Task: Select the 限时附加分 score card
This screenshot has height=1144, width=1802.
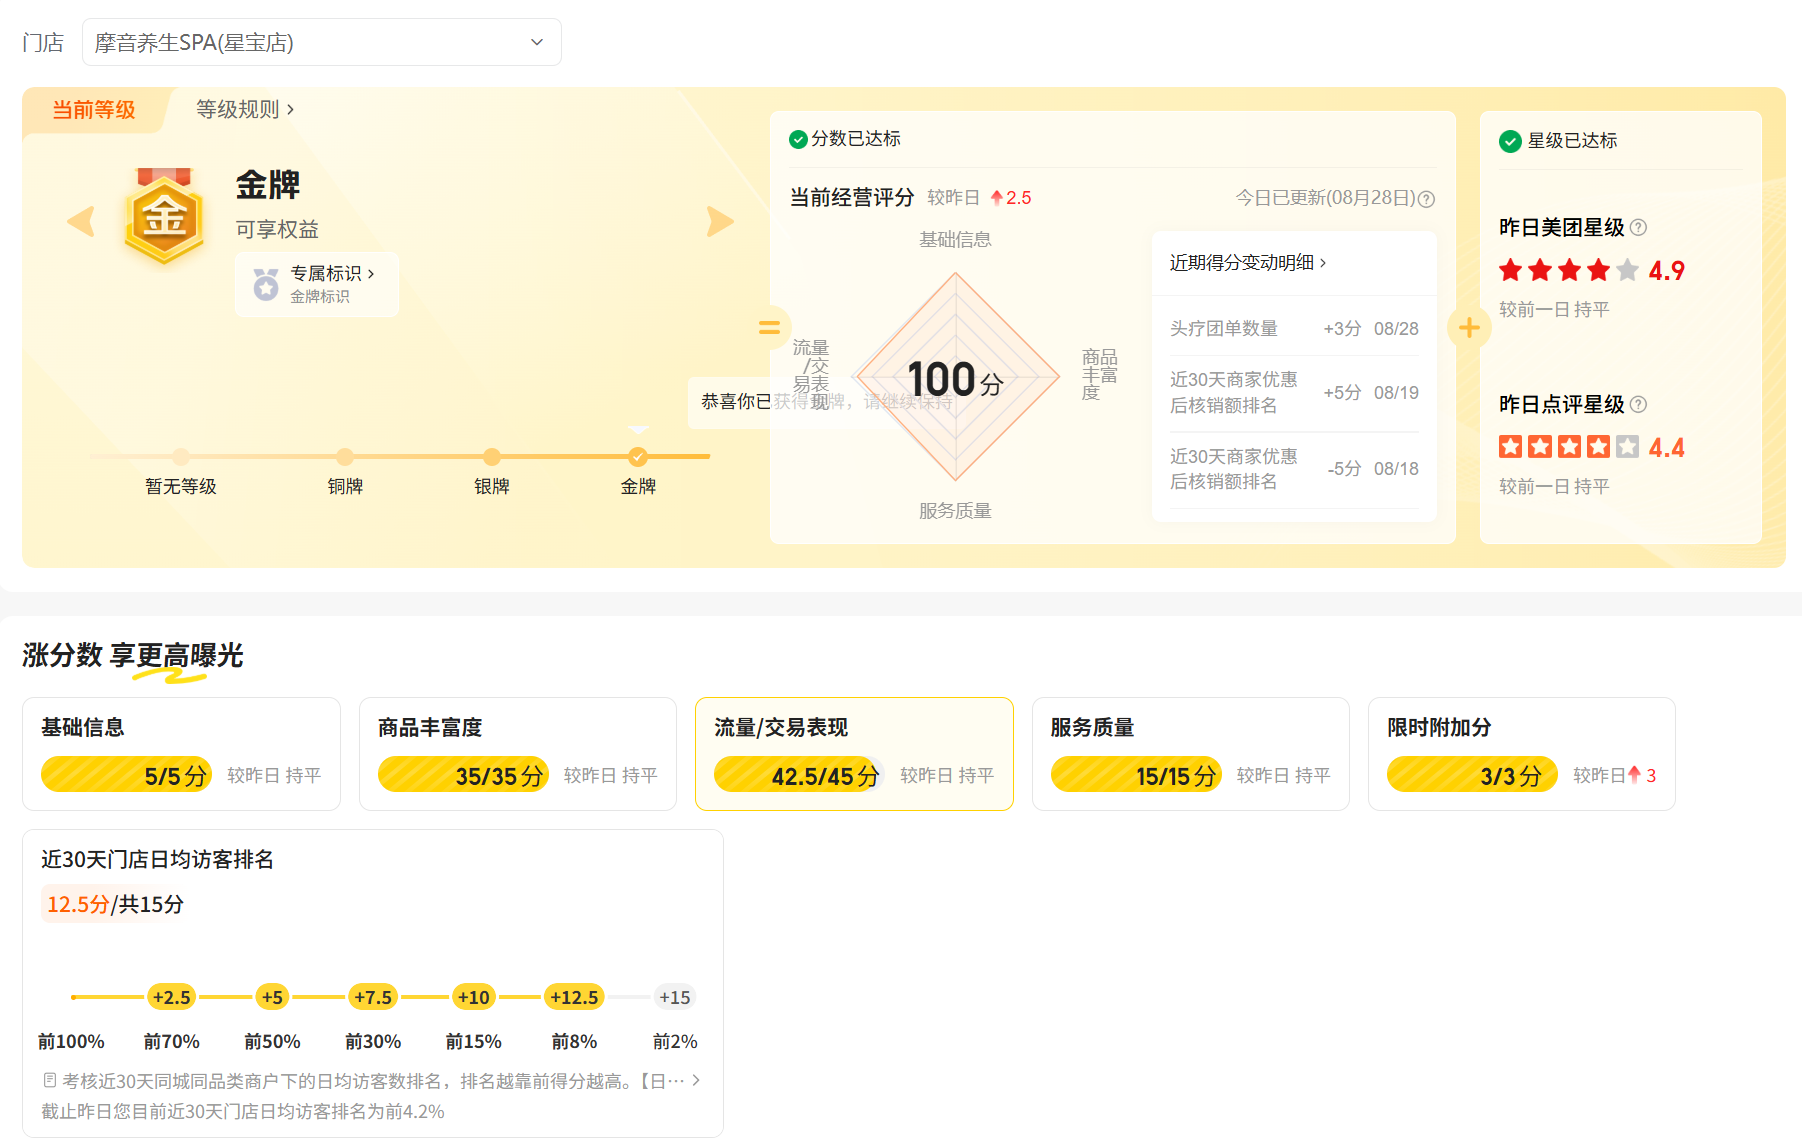Action: coord(1522,754)
